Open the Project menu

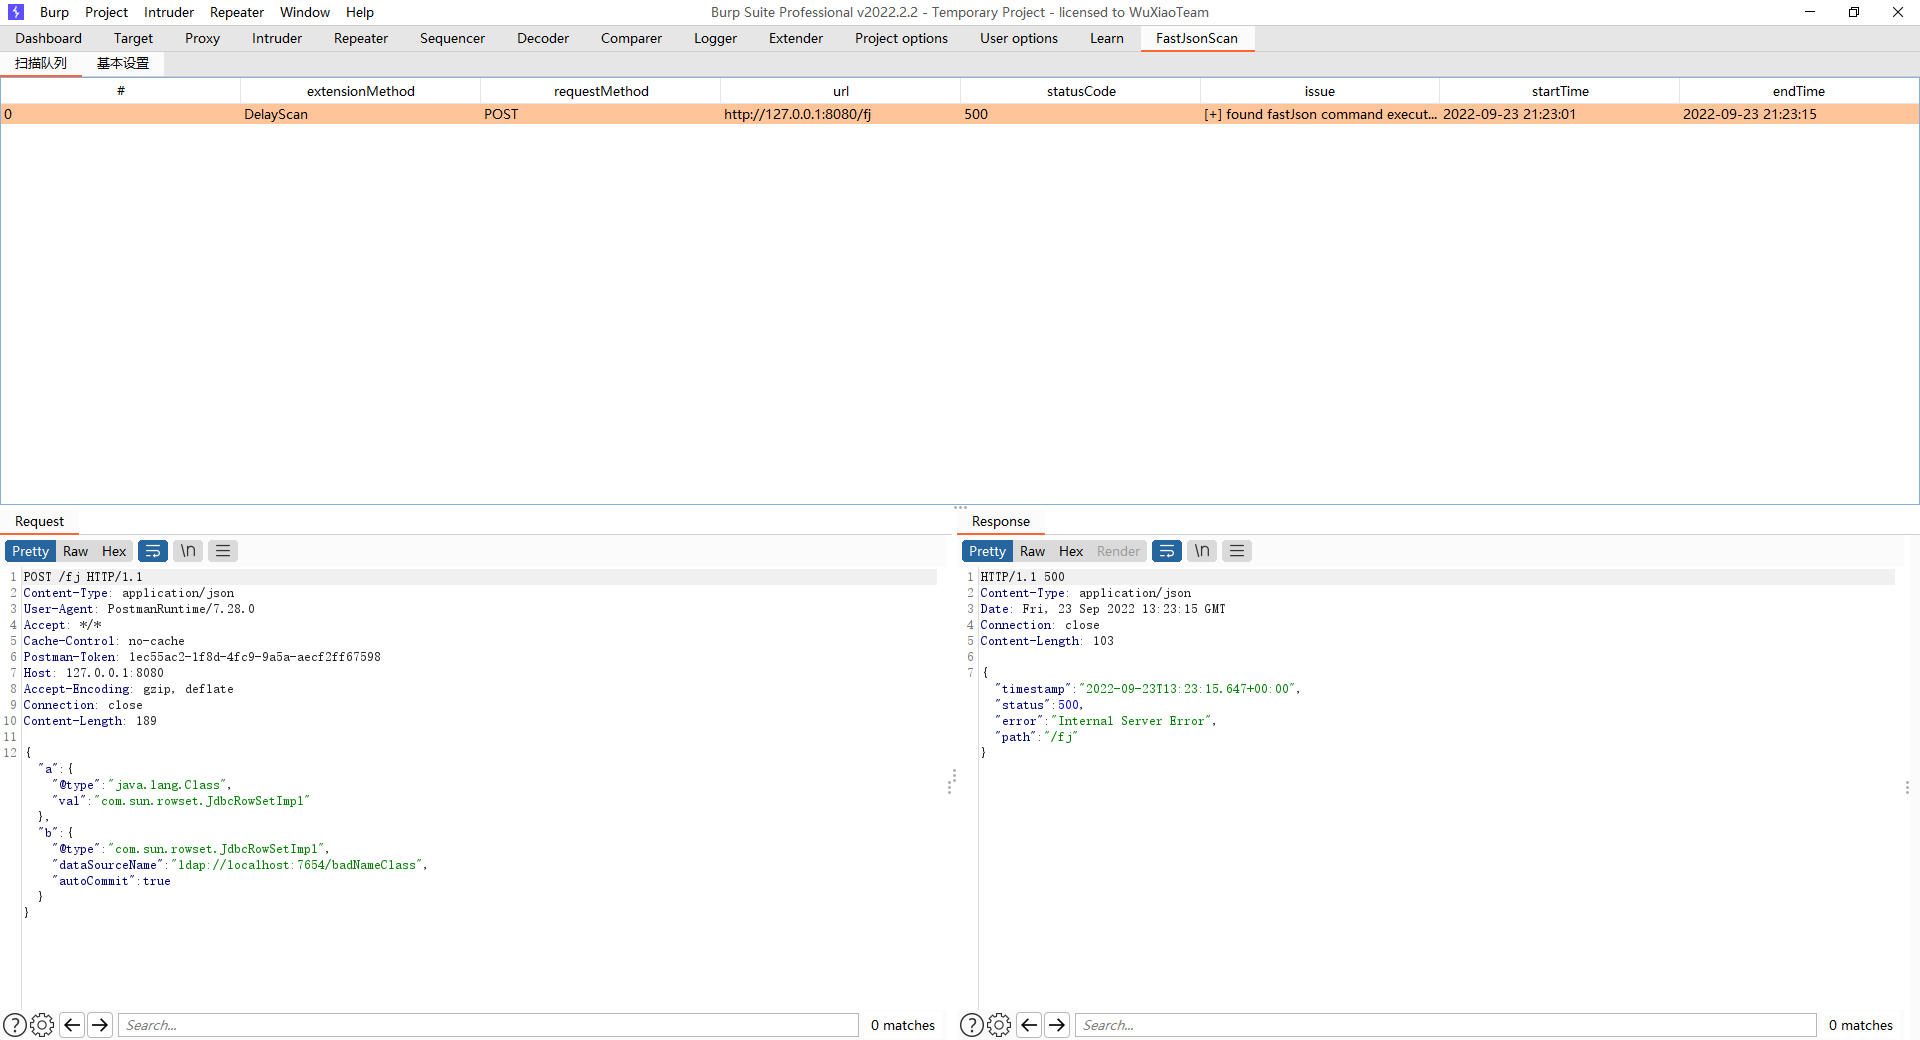[x=106, y=12]
